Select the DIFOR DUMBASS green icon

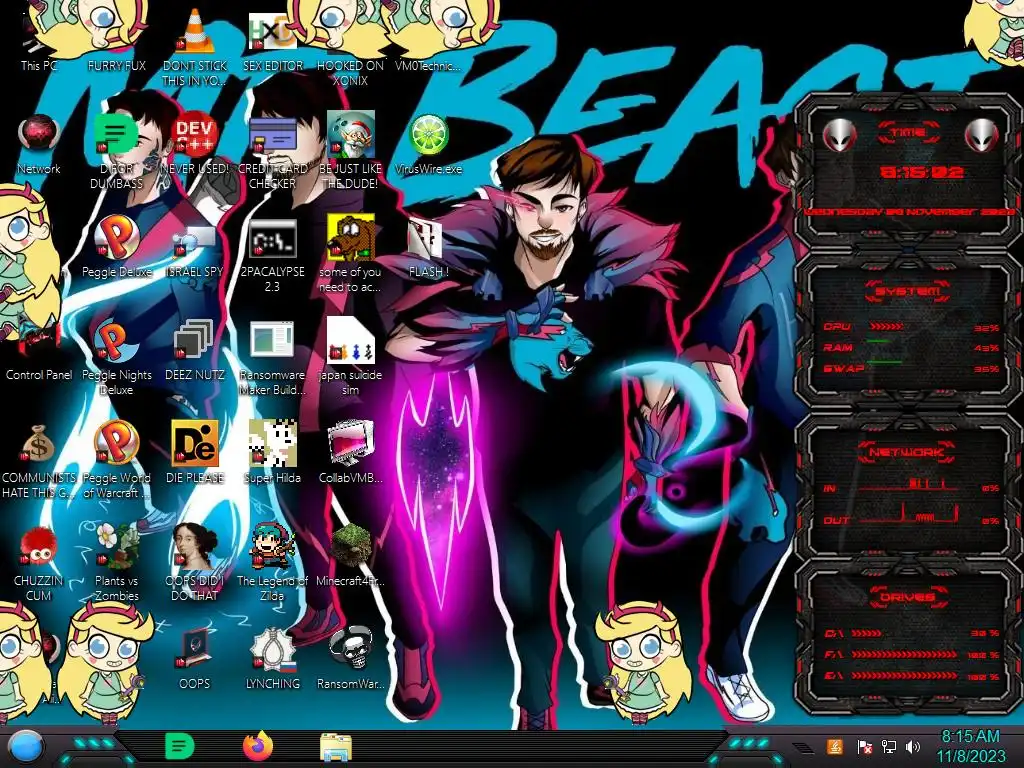tap(116, 150)
